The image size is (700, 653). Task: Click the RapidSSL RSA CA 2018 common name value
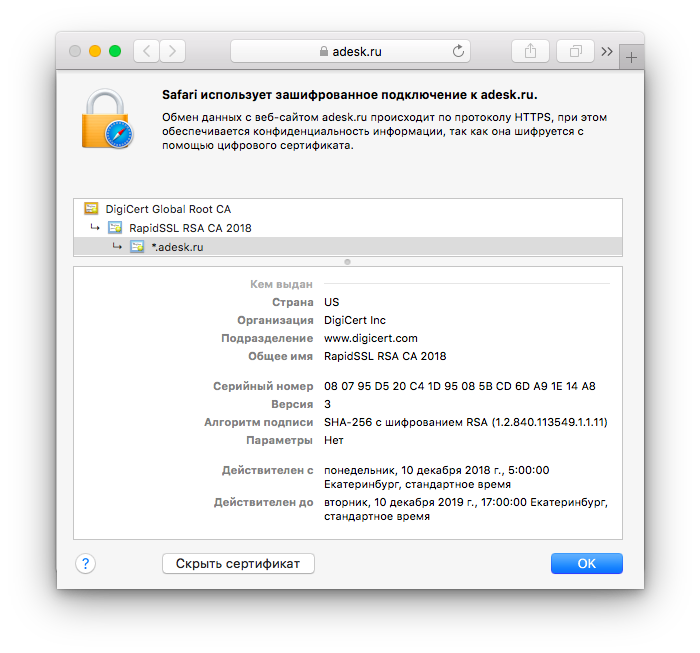[385, 356]
